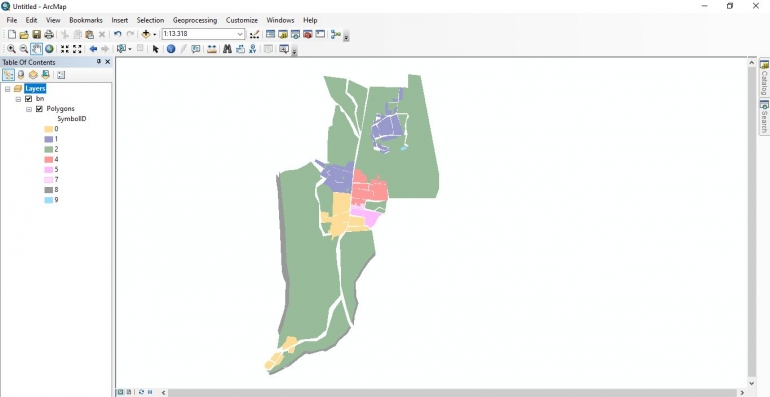Zoom to Full Extent globe
This screenshot has height=397, width=770.
[x=49, y=49]
